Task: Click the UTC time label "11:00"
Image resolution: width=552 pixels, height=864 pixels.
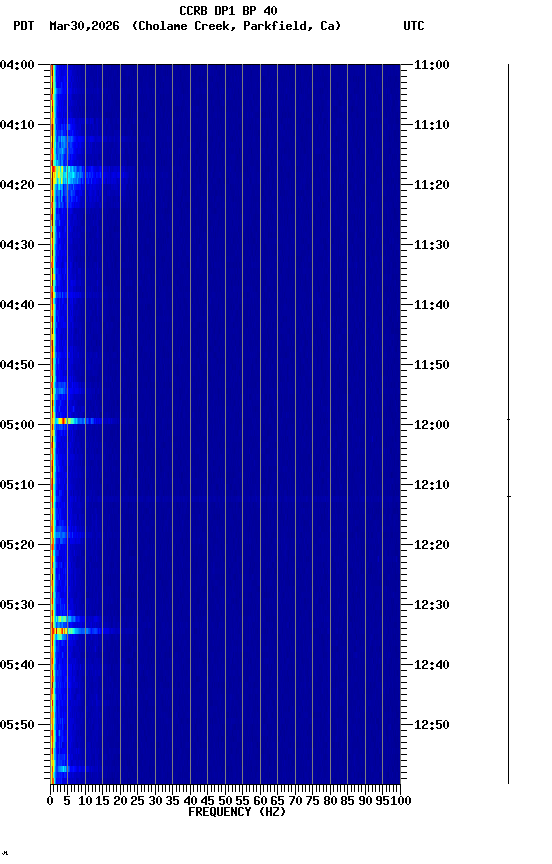Action: coord(431,65)
